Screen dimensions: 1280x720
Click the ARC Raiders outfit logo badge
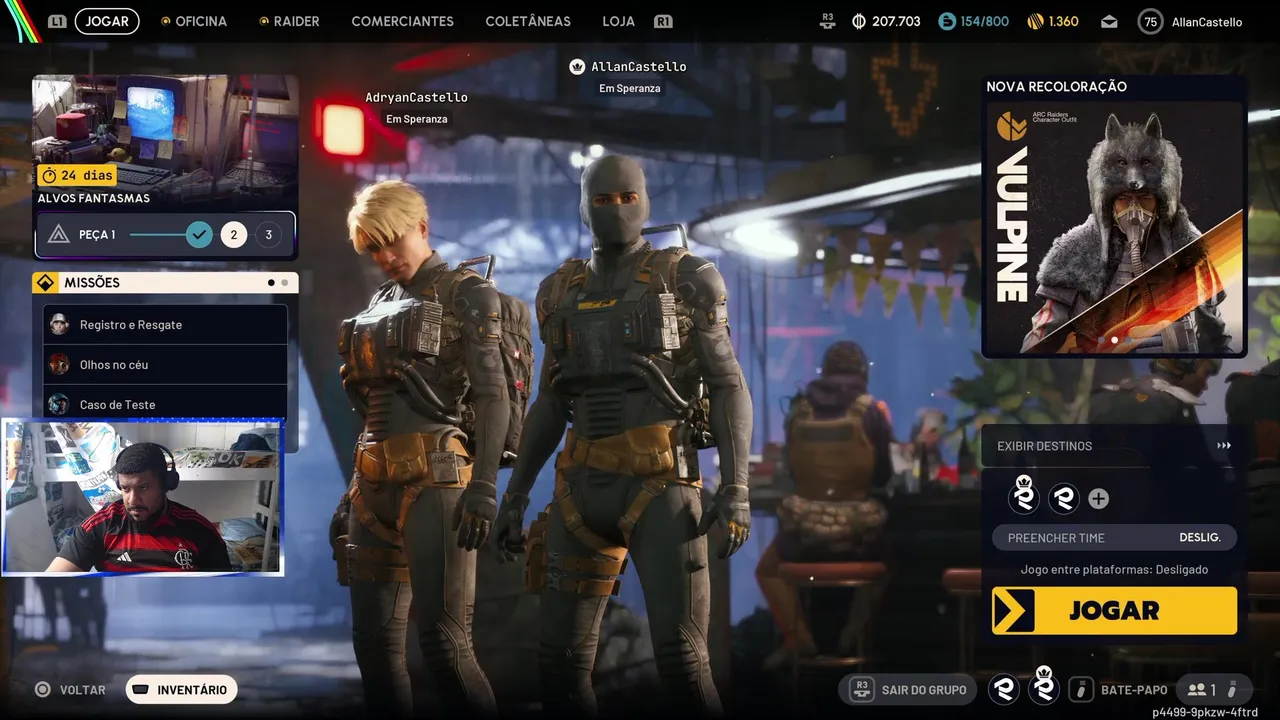[1012, 126]
